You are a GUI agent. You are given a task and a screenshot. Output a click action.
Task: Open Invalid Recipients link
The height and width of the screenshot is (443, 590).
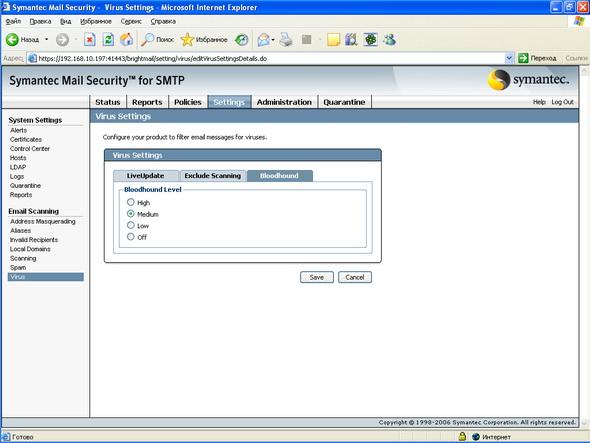(34, 240)
